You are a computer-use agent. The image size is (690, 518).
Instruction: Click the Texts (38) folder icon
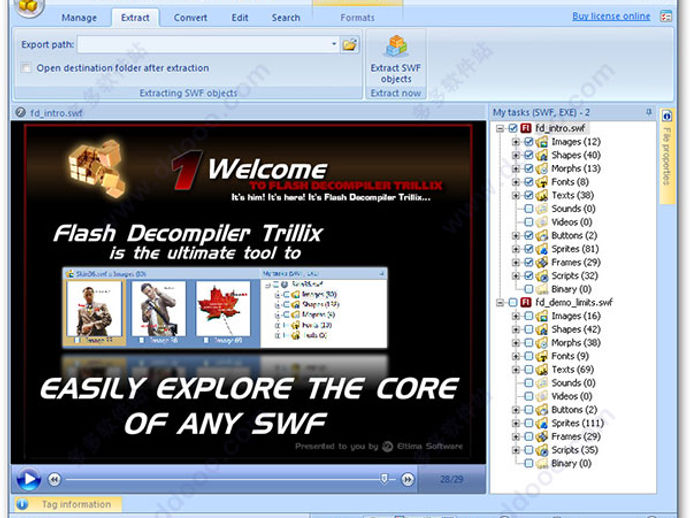(x=542, y=195)
